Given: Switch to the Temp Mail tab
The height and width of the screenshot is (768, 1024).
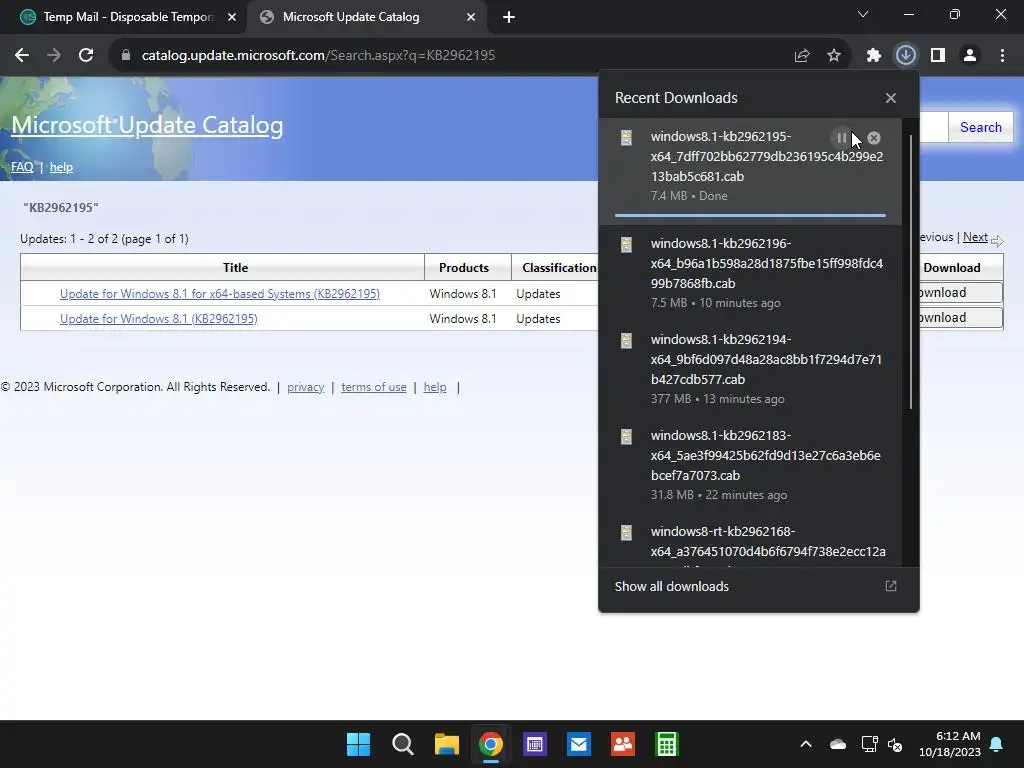Looking at the screenshot, I should point(127,18).
